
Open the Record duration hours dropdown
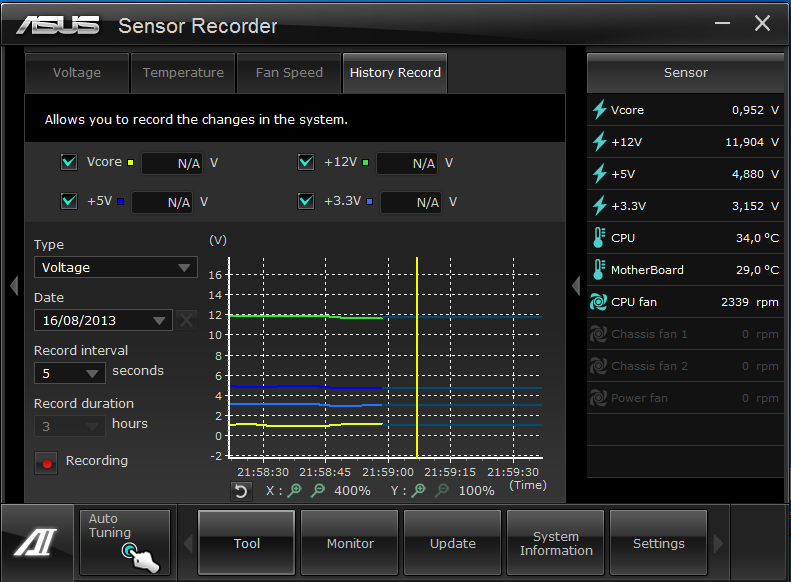pos(70,426)
